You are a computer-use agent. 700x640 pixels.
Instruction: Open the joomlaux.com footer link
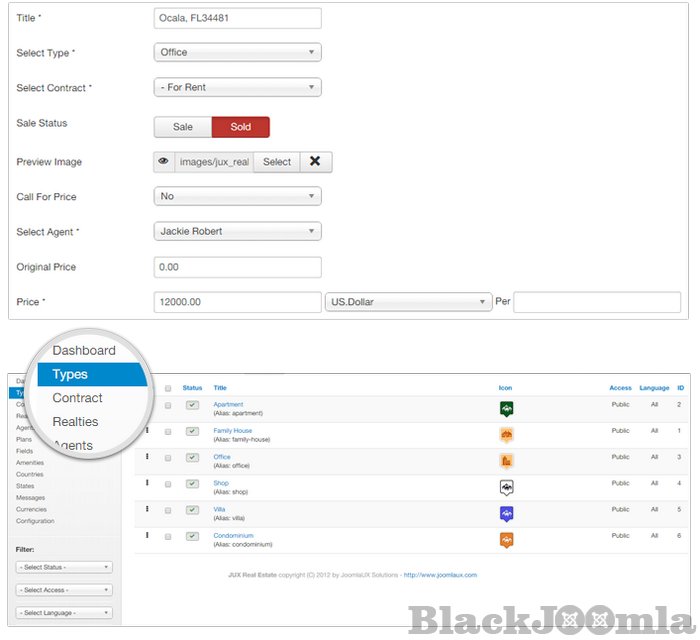coord(440,575)
